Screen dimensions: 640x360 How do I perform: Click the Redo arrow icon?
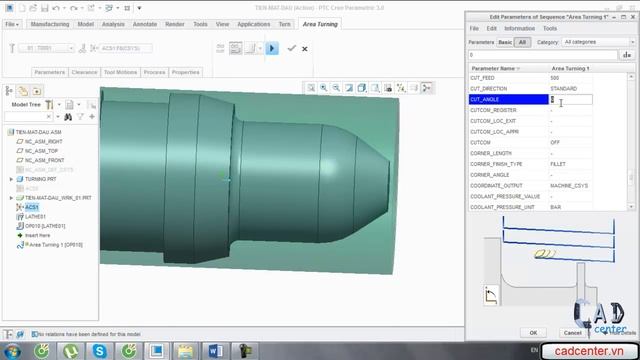[x=73, y=8]
